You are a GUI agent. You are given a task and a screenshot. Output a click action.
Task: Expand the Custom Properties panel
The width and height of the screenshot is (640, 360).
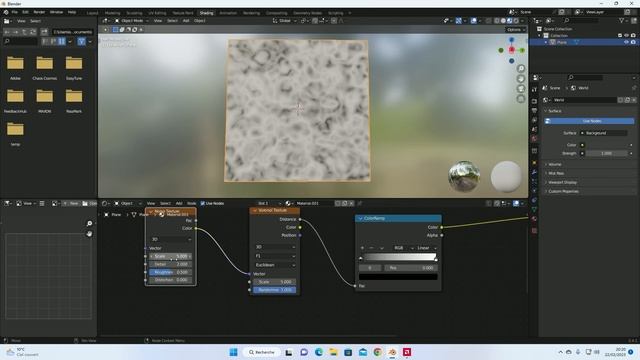pyautogui.click(x=563, y=191)
